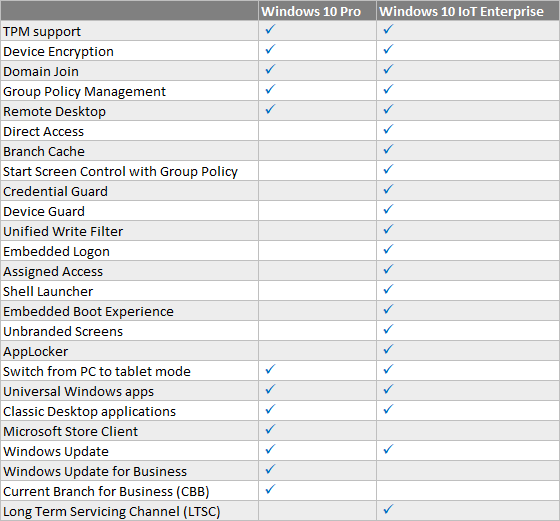Click Unified Write Filter checkmark in IoT column
560x521 pixels.
(x=388, y=229)
